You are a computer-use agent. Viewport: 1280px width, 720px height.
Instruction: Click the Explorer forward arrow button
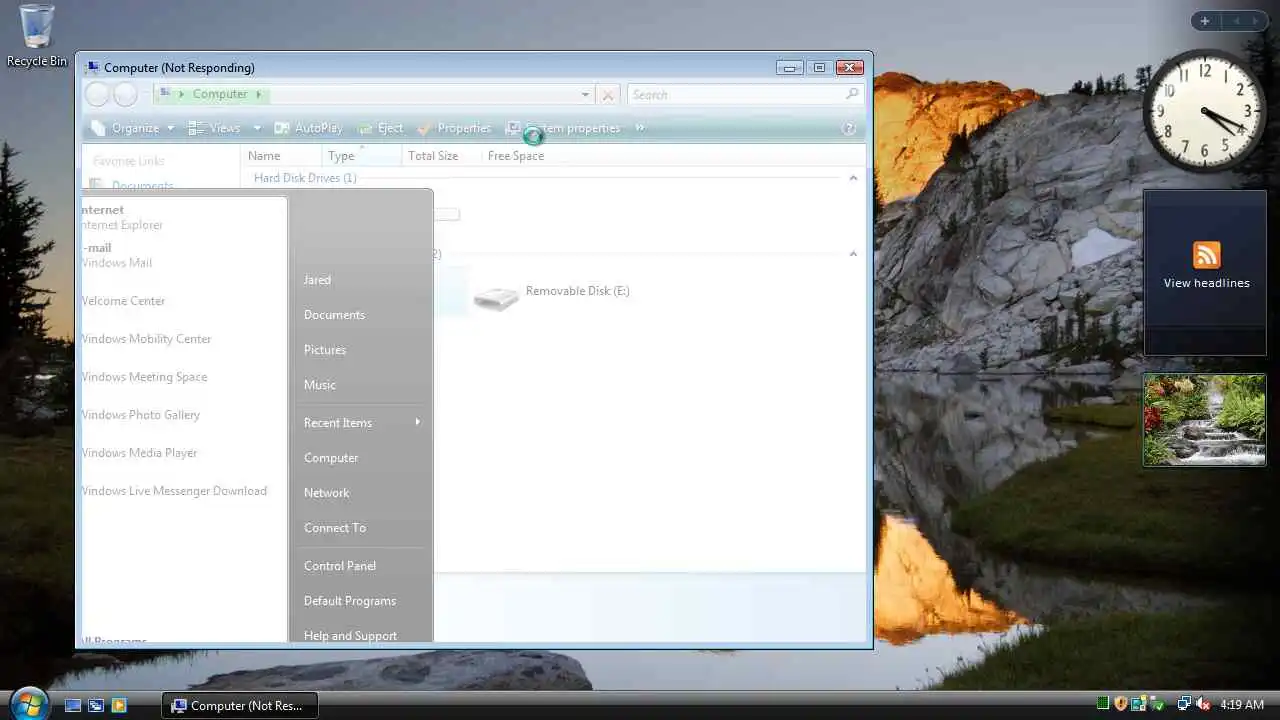[125, 94]
